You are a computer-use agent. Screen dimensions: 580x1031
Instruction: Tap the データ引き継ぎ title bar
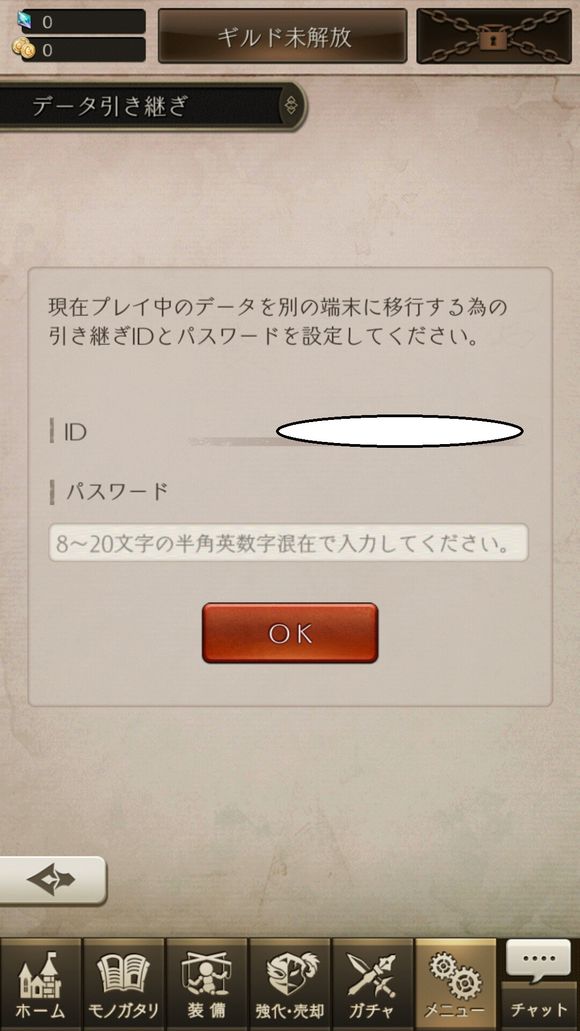tap(153, 106)
